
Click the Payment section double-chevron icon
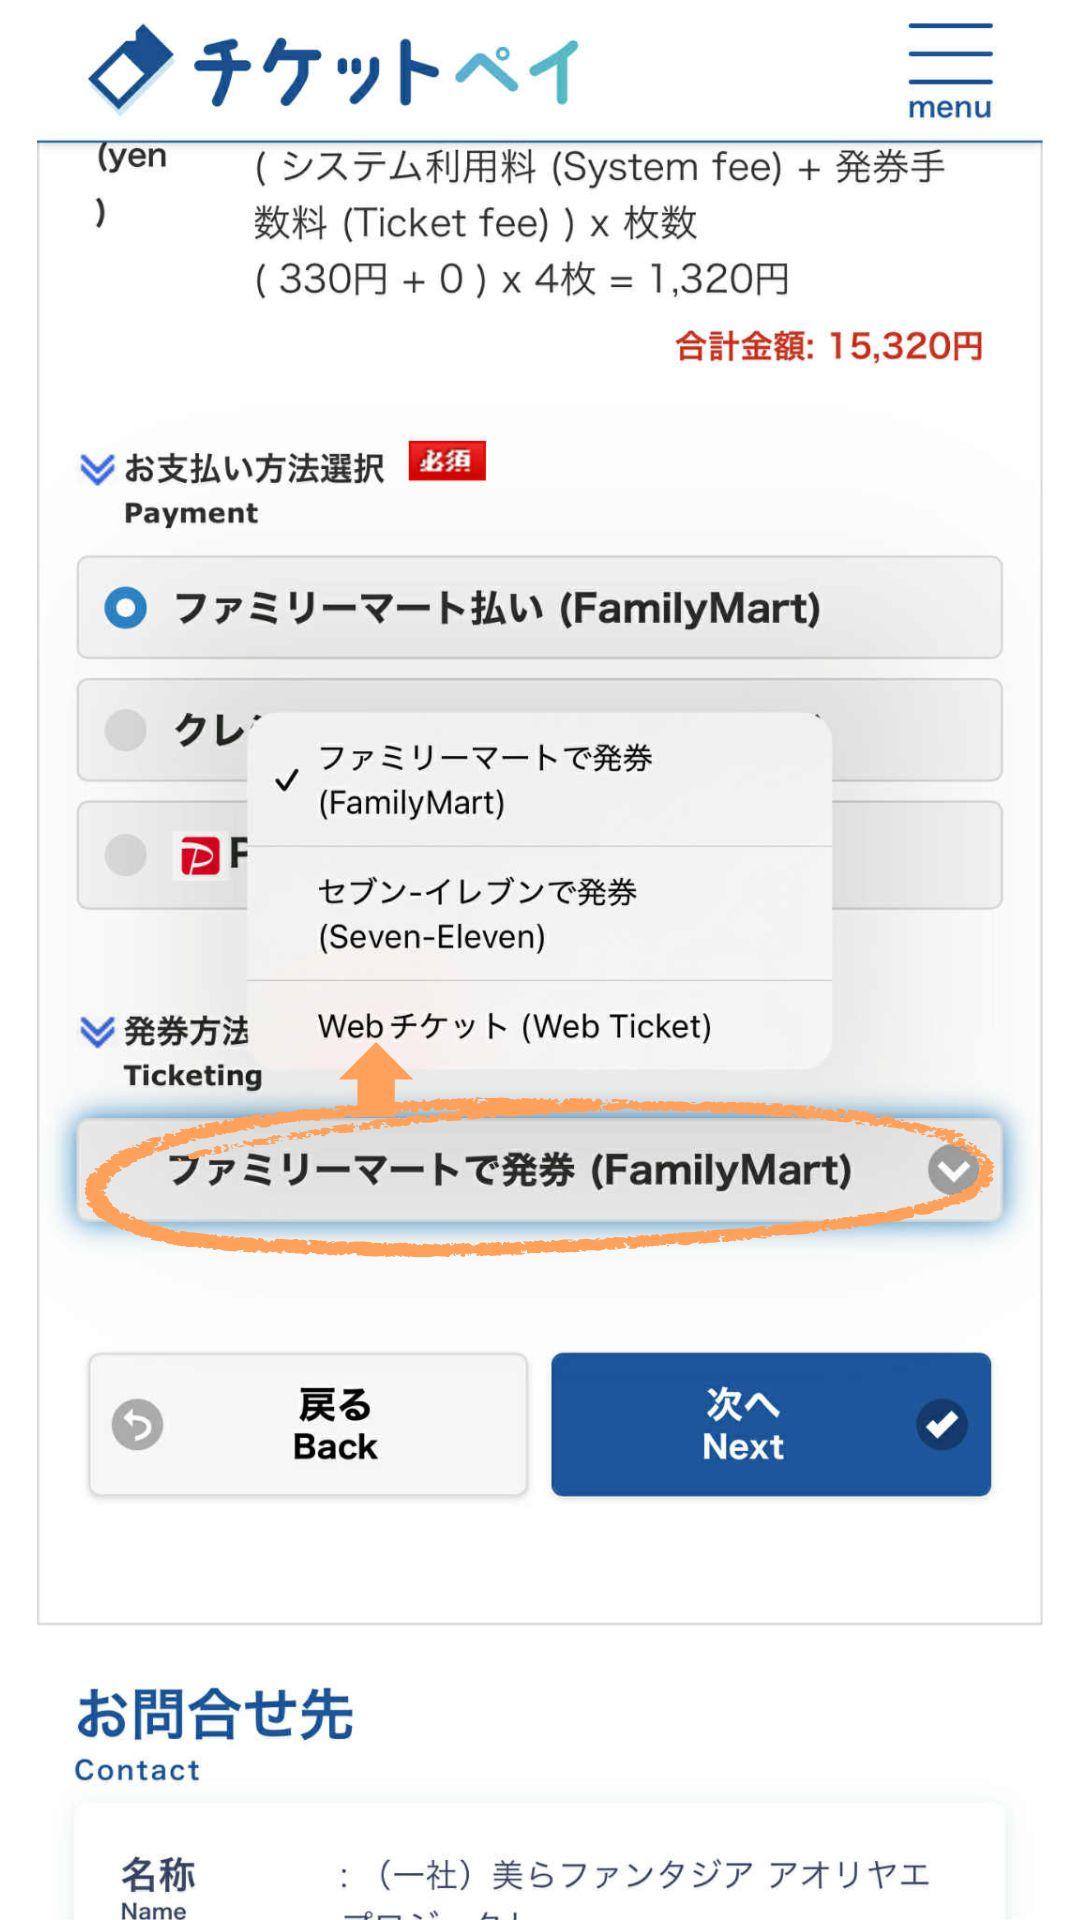[x=97, y=469]
